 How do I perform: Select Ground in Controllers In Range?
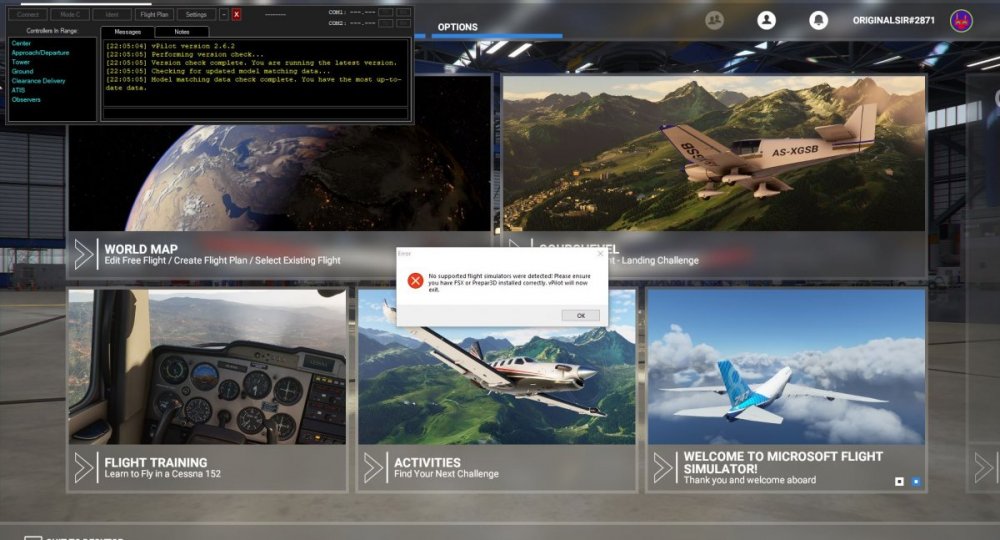(22, 71)
